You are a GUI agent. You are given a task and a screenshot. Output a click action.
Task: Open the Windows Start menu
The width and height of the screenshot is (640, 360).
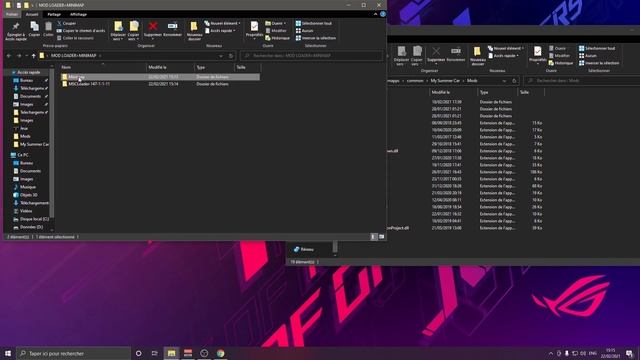pos(7,353)
